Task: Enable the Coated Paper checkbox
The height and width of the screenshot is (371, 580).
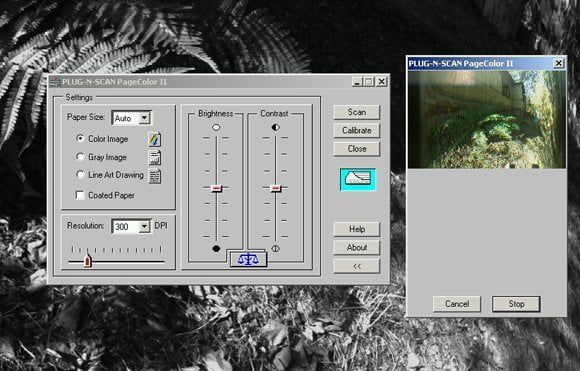Action: tap(80, 195)
